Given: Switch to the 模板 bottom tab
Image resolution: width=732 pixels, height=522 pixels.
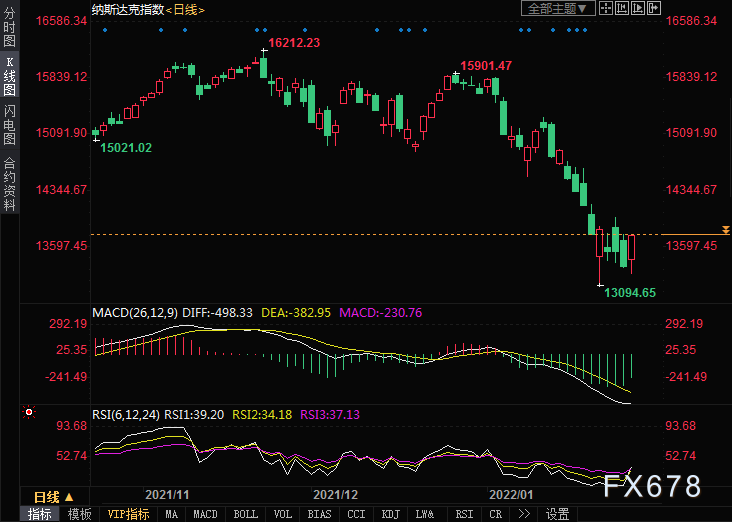Looking at the screenshot, I should point(79,514).
